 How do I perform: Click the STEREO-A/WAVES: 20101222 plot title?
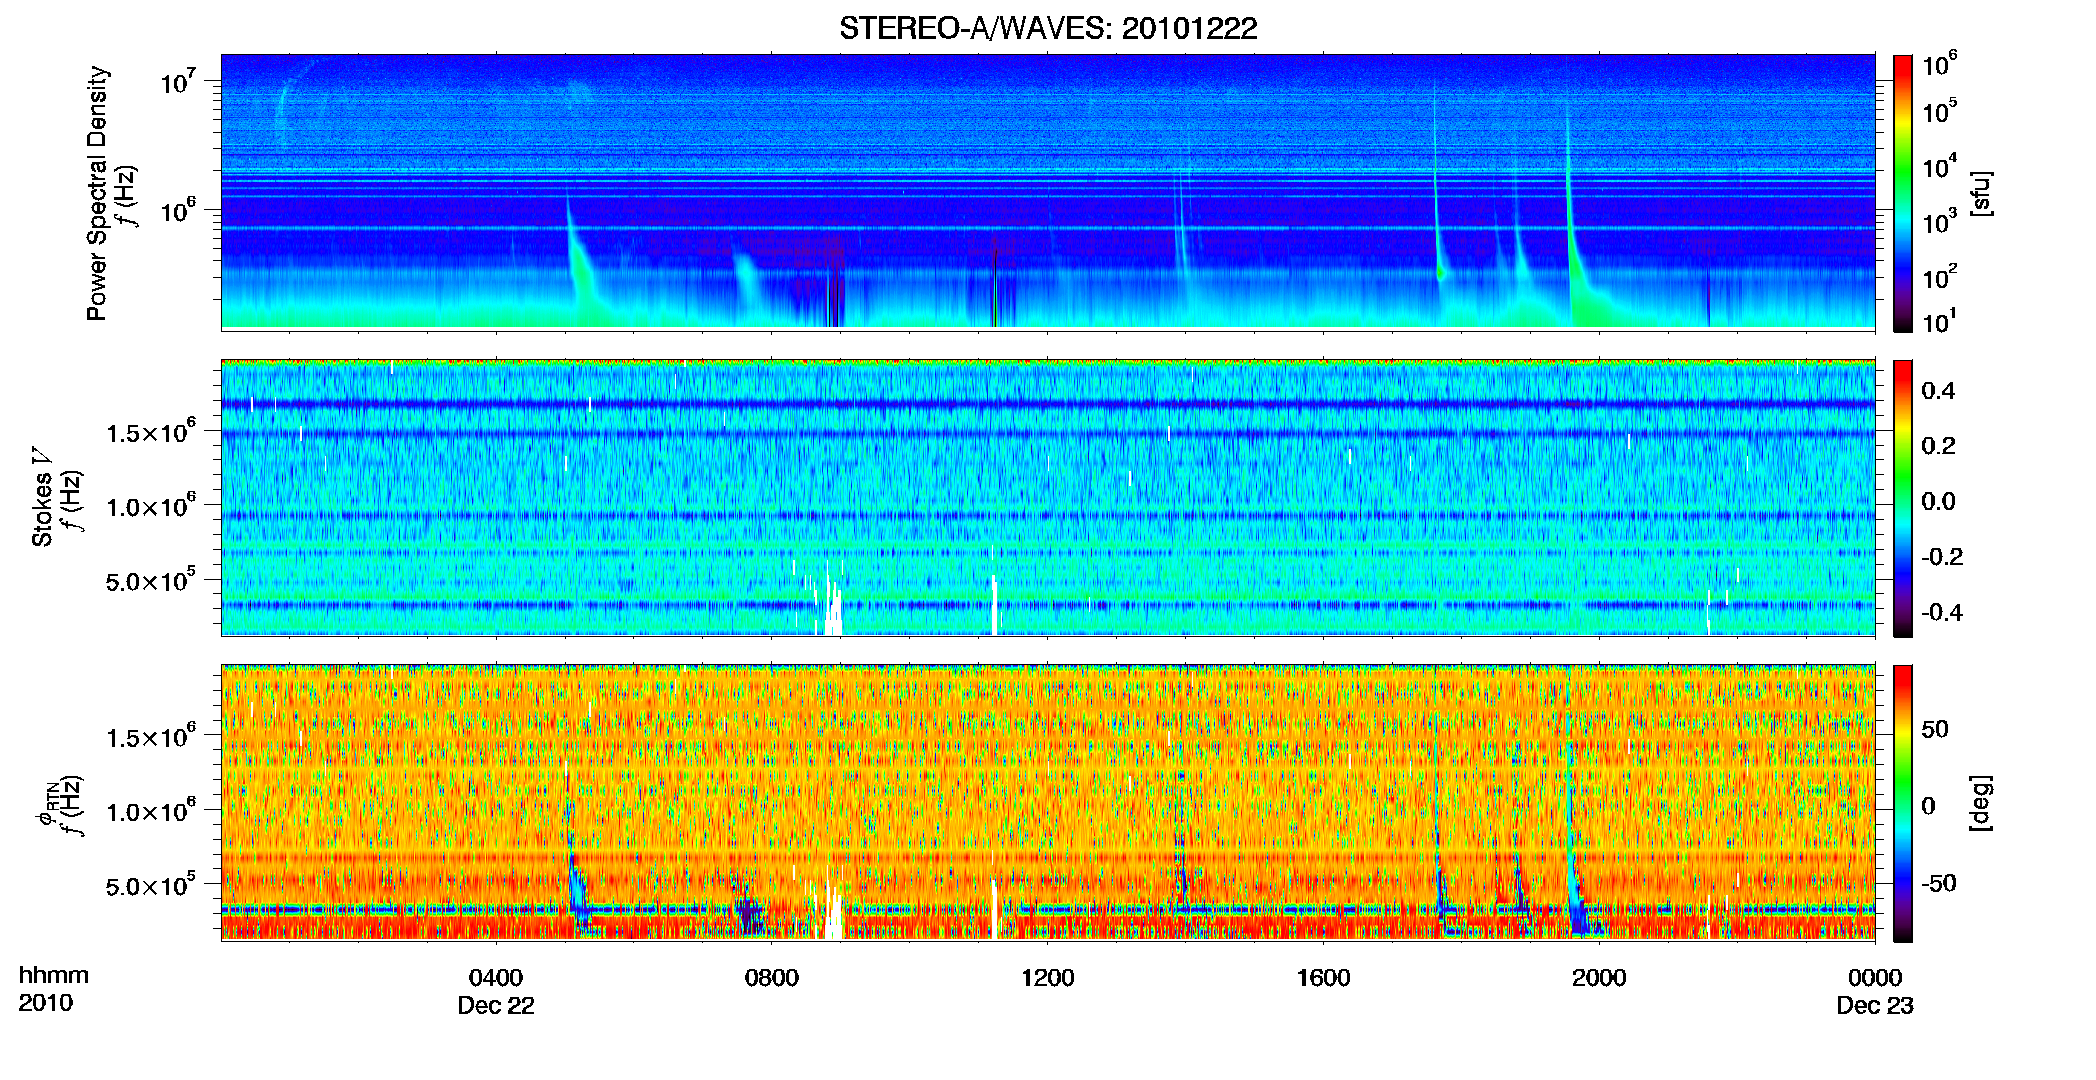[1048, 28]
